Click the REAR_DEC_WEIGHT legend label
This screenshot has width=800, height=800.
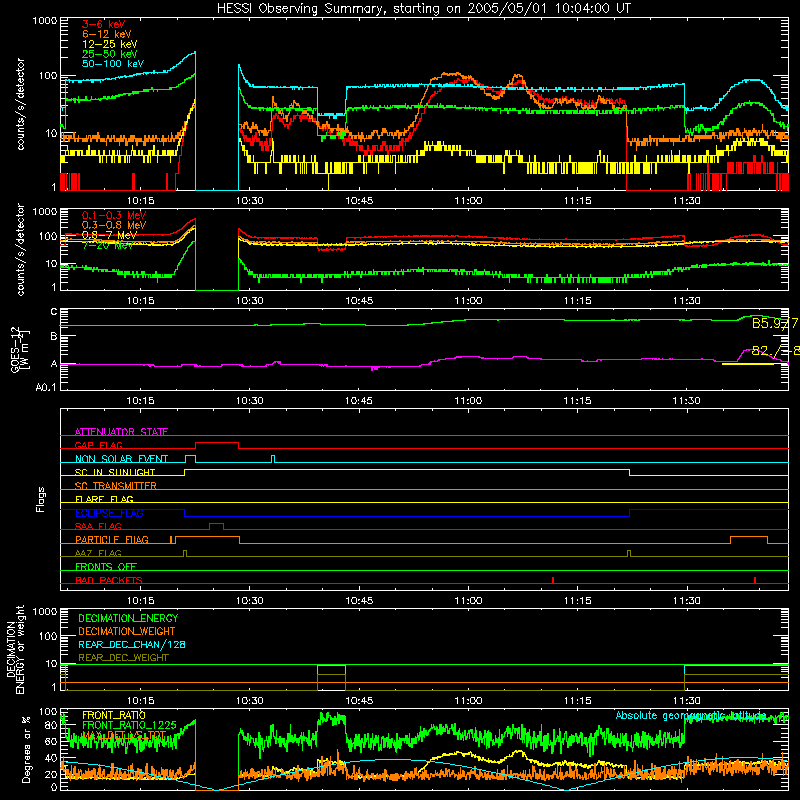click(123, 658)
